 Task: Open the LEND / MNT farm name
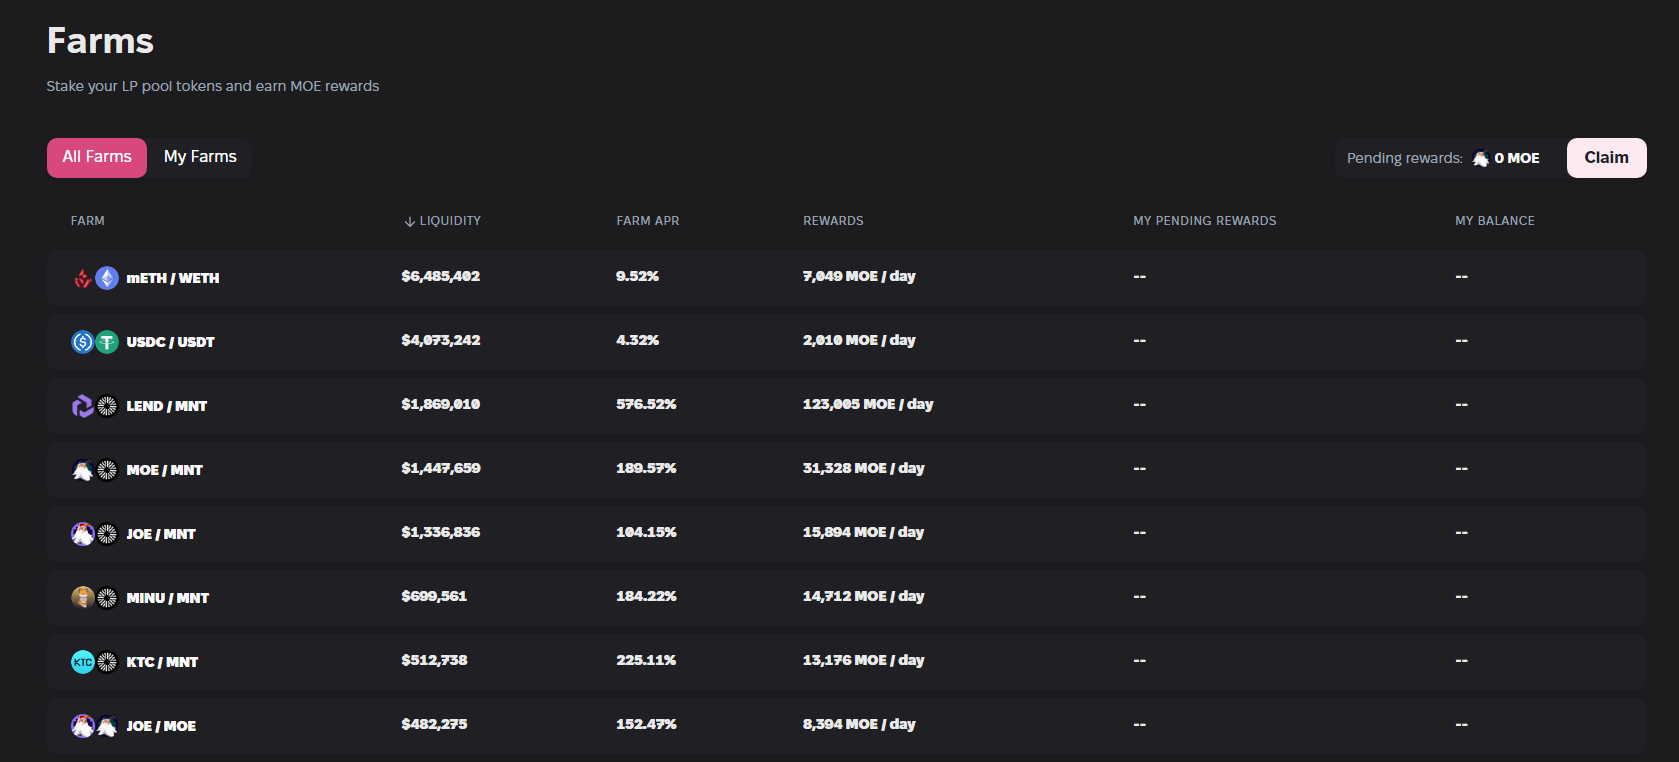click(167, 406)
